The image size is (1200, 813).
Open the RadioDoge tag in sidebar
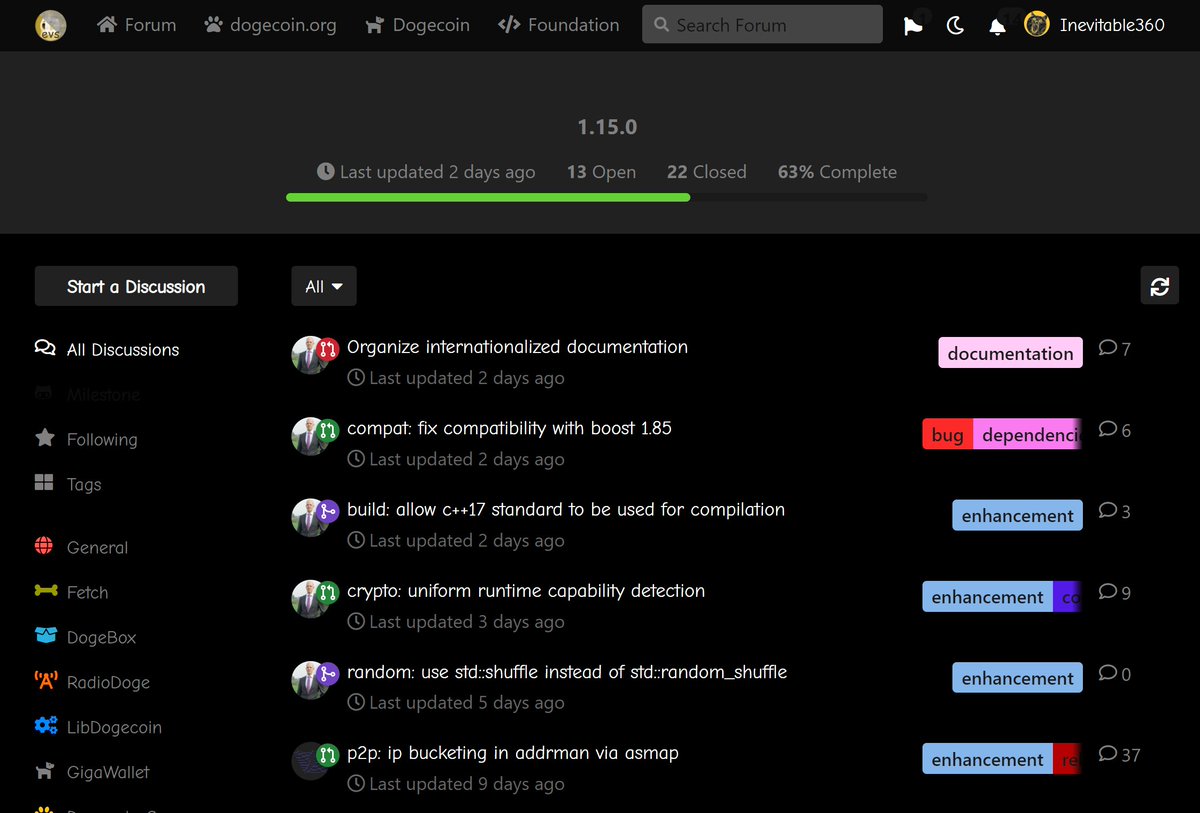(x=108, y=682)
